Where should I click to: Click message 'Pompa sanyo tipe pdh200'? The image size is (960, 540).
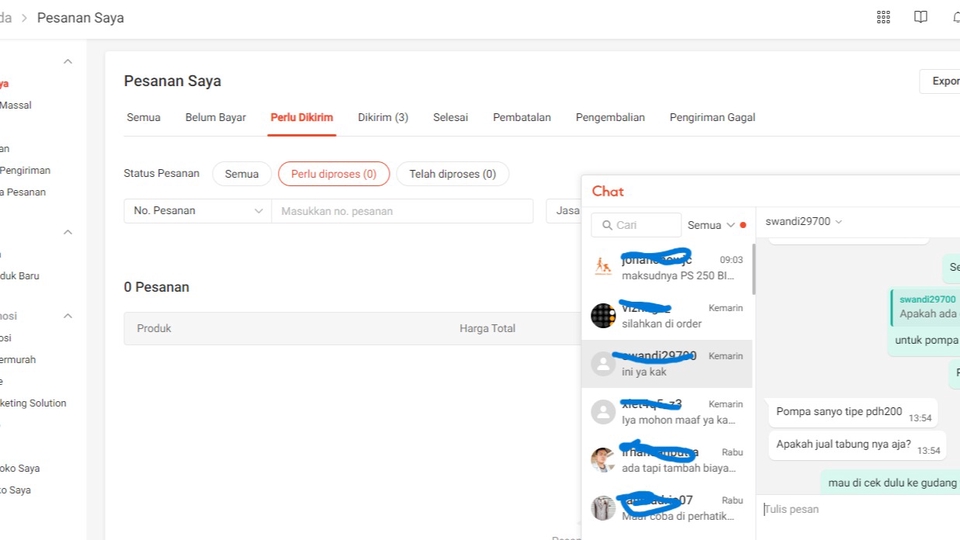(x=853, y=413)
